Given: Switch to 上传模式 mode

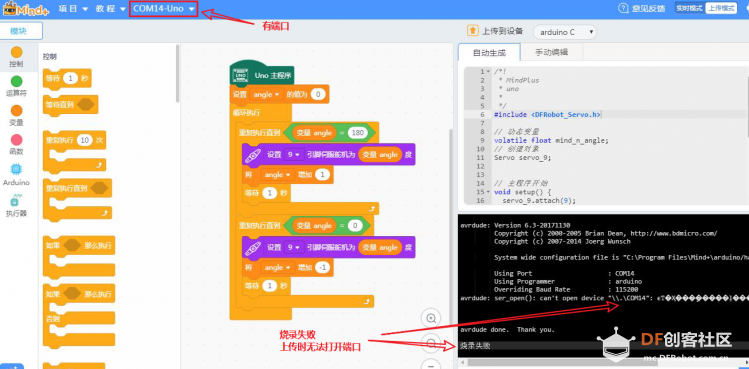Looking at the screenshot, I should point(721,8).
